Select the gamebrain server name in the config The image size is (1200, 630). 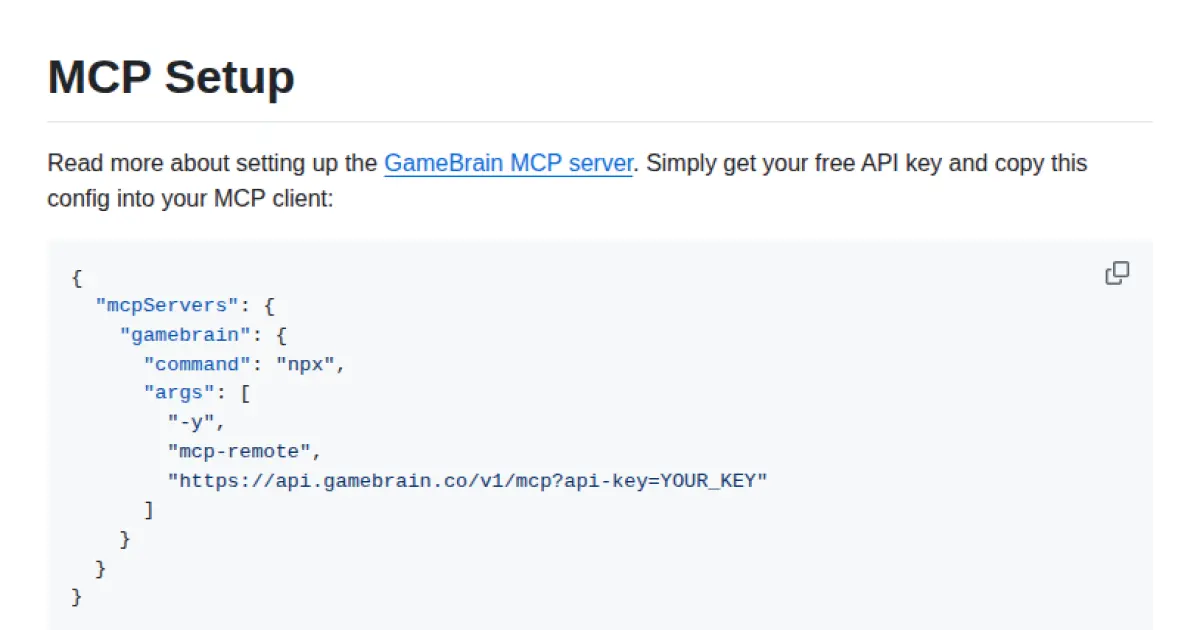(183, 334)
